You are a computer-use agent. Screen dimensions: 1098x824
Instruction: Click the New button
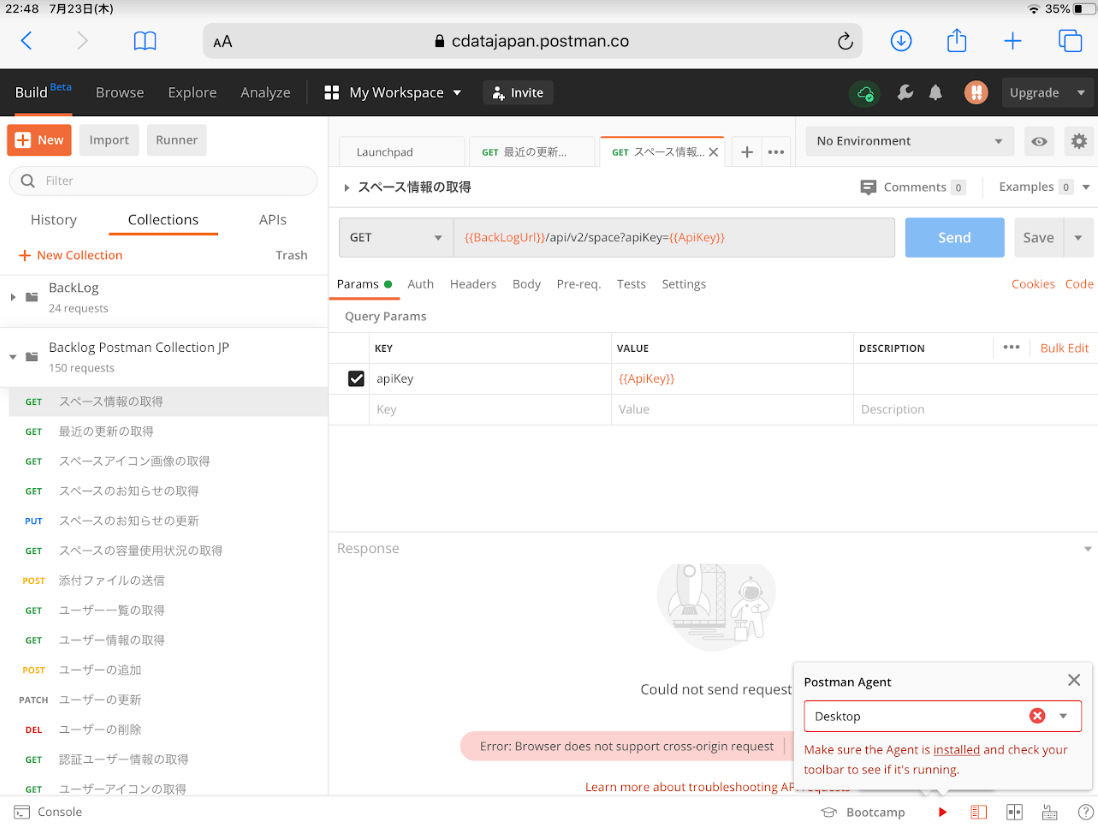point(39,140)
